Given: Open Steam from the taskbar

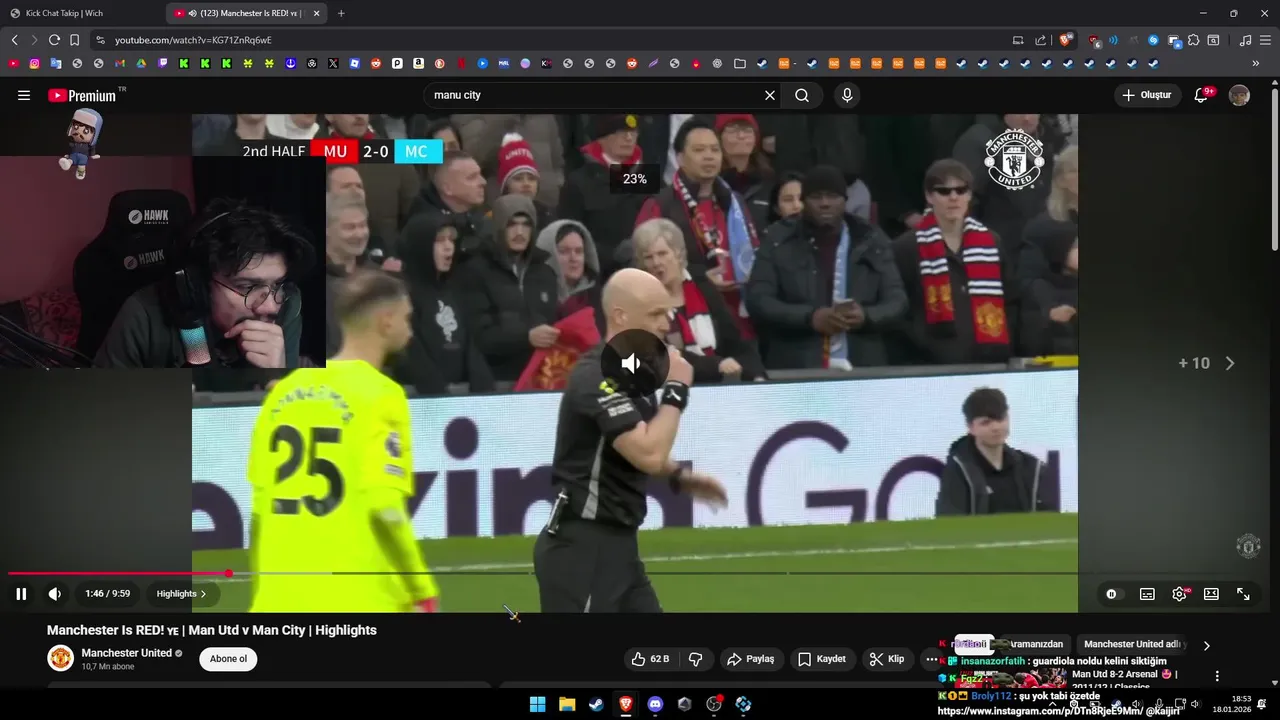Looking at the screenshot, I should tap(596, 704).
